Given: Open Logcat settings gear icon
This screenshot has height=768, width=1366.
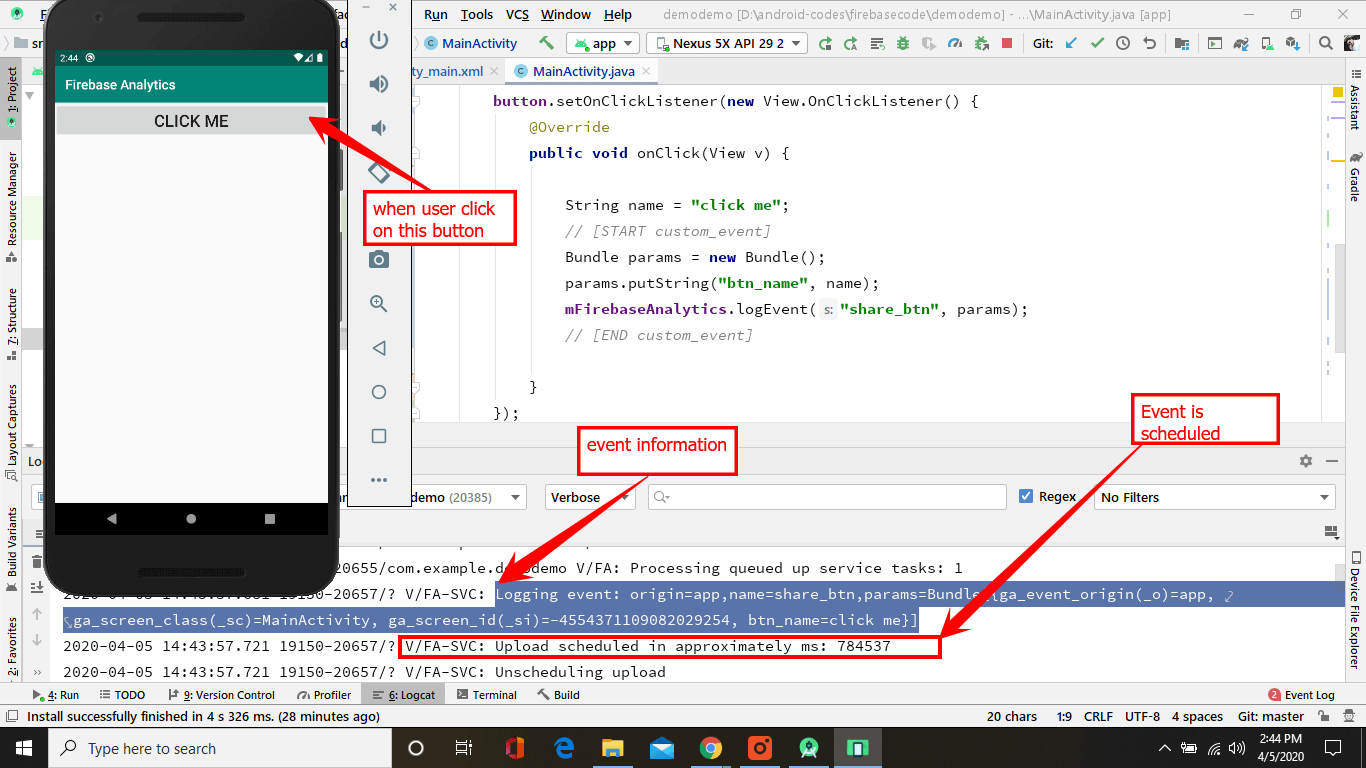Looking at the screenshot, I should (x=1305, y=461).
